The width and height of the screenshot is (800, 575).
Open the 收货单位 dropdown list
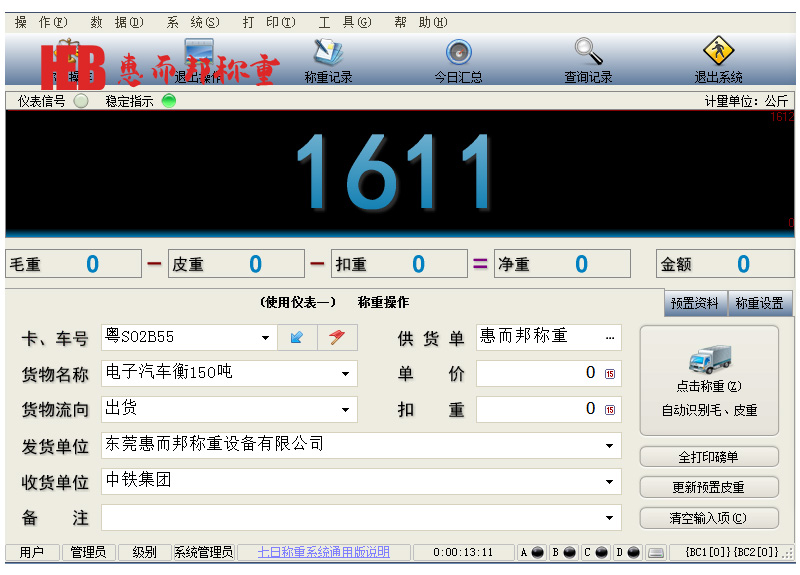(x=610, y=482)
